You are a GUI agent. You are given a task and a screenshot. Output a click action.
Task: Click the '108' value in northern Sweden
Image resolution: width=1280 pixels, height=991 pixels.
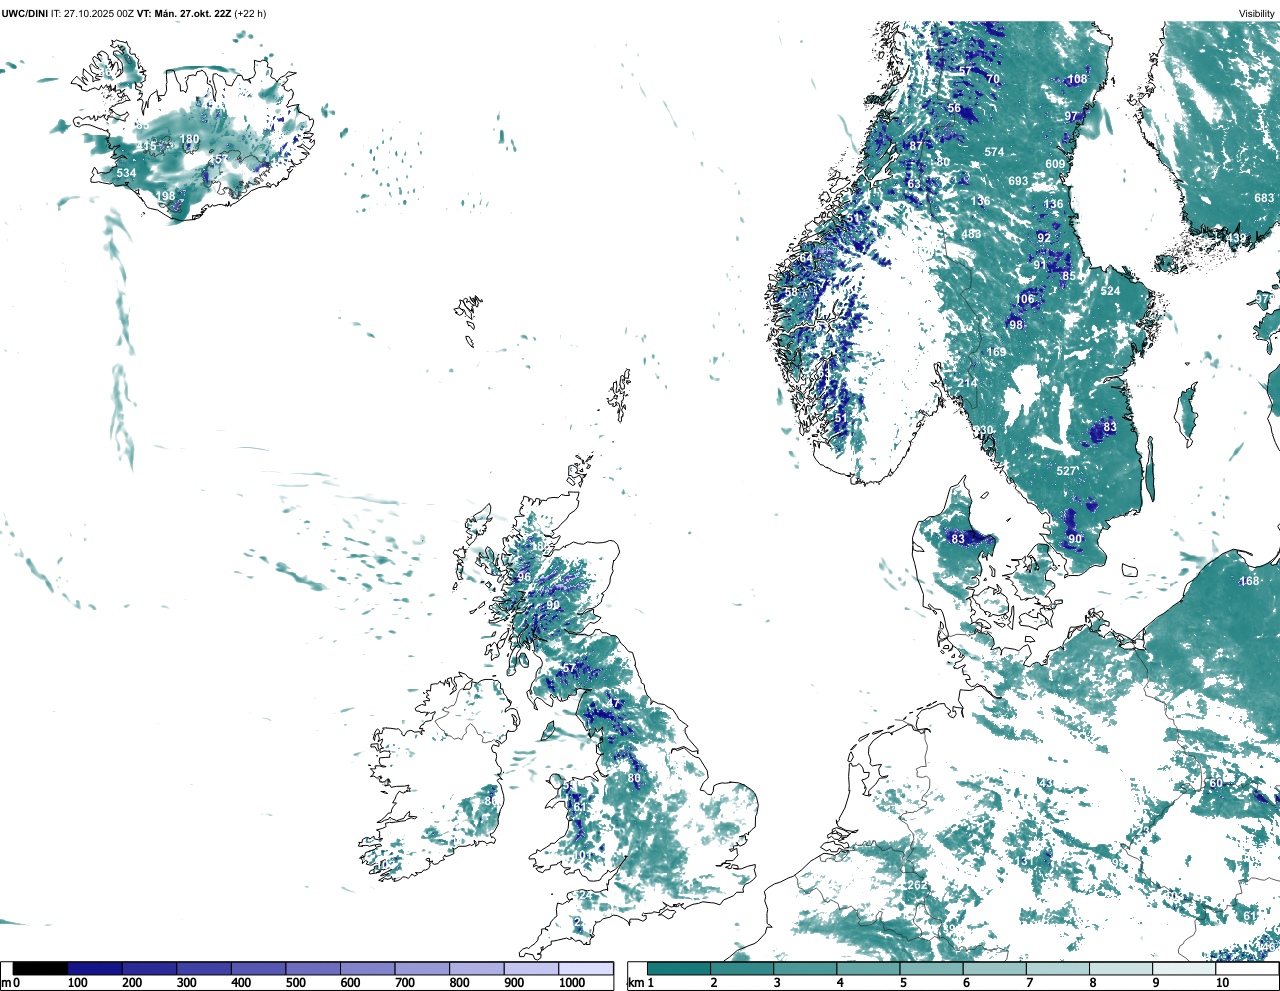click(x=1077, y=79)
